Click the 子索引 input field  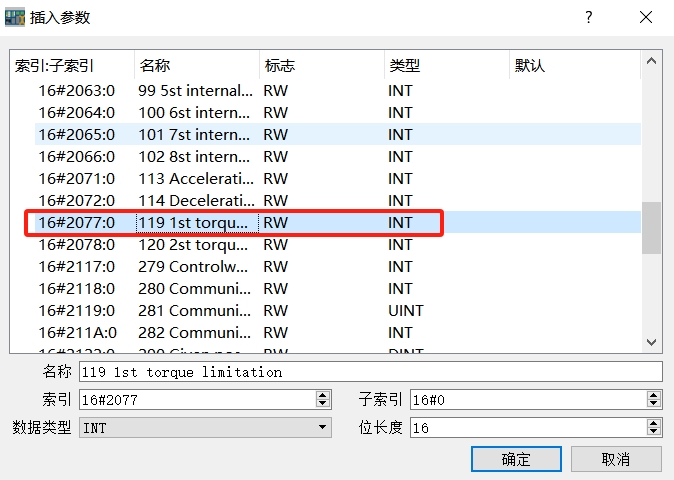click(x=526, y=400)
